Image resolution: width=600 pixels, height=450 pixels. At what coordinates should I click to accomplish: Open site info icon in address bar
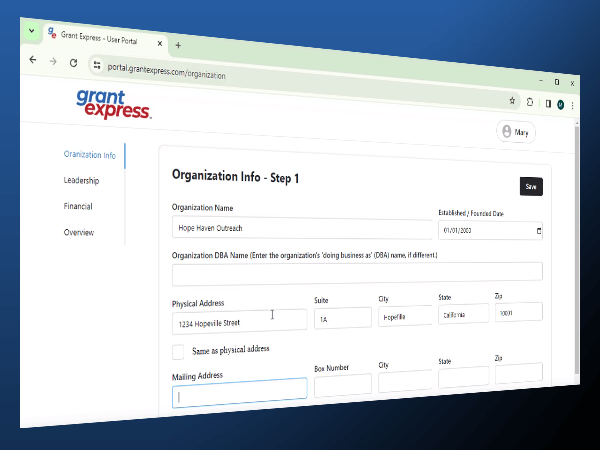[97, 65]
